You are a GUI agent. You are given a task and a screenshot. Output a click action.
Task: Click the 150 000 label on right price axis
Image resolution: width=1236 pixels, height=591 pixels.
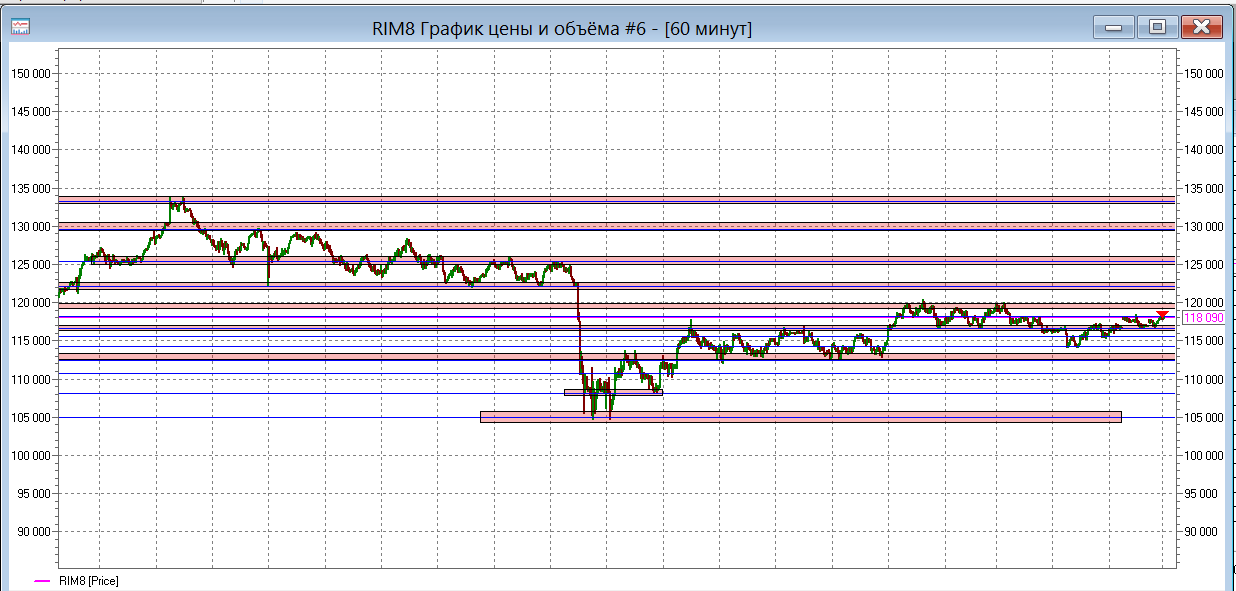coord(1202,73)
